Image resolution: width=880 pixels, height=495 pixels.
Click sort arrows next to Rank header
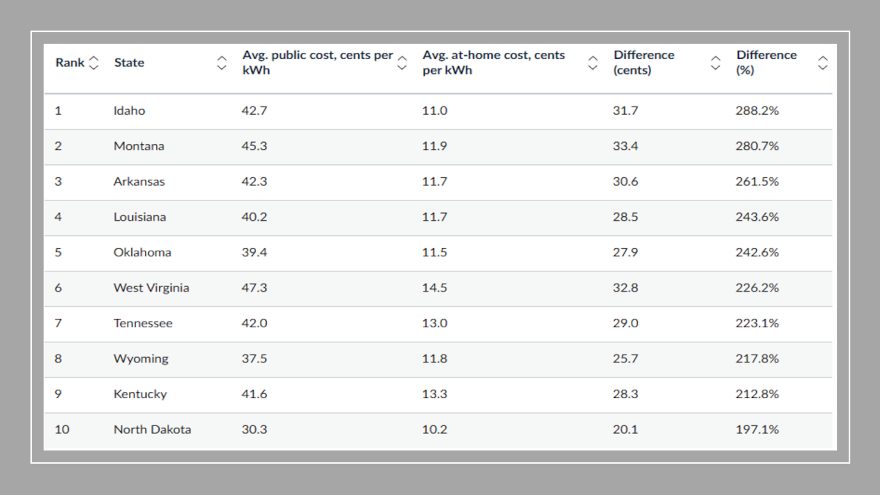pyautogui.click(x=94, y=63)
